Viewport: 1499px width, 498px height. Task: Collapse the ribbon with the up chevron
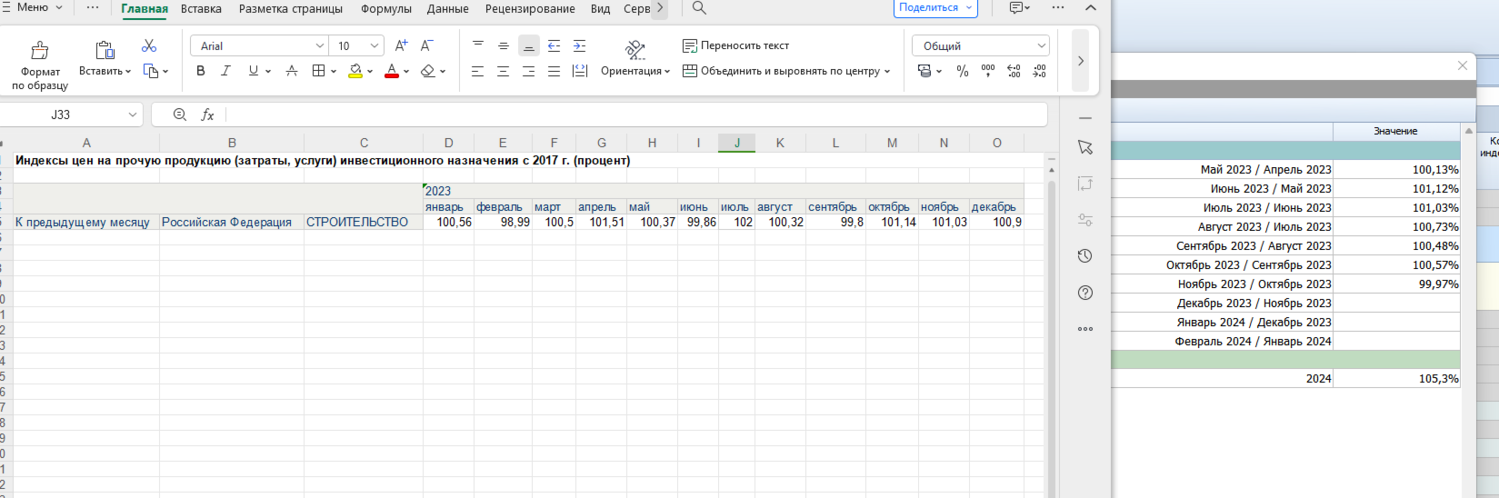(x=1091, y=6)
